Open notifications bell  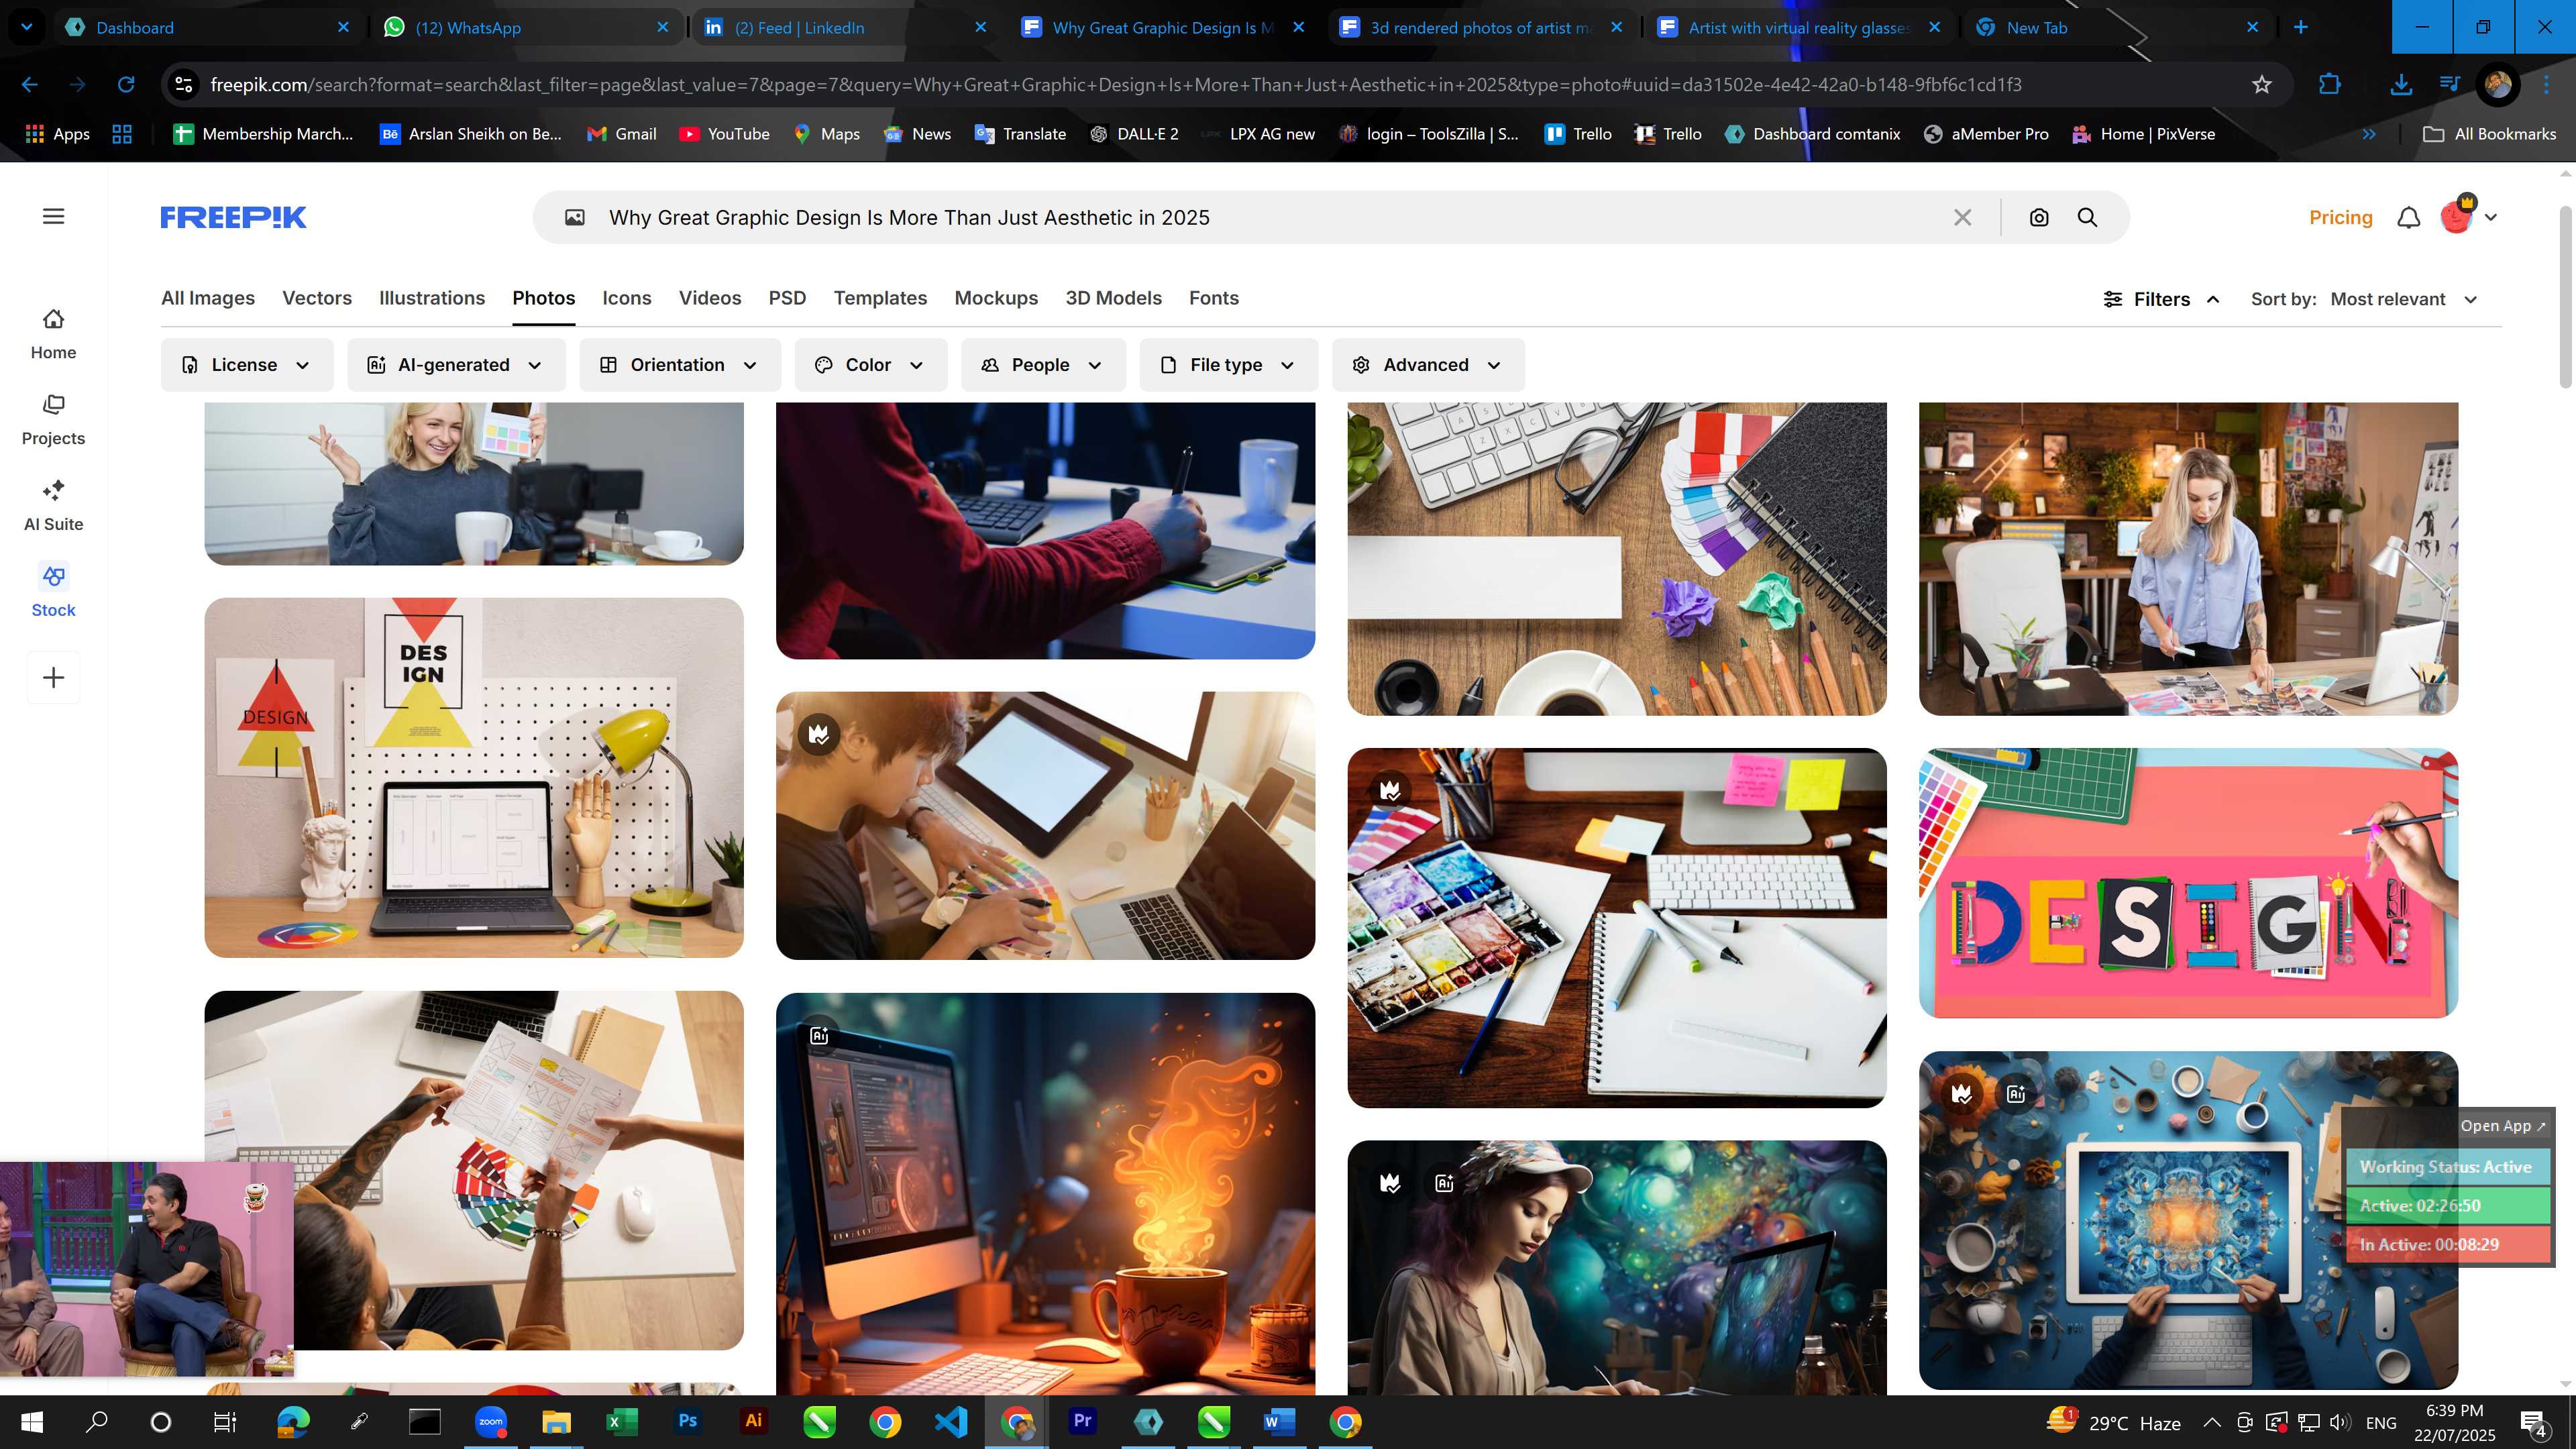point(2409,217)
